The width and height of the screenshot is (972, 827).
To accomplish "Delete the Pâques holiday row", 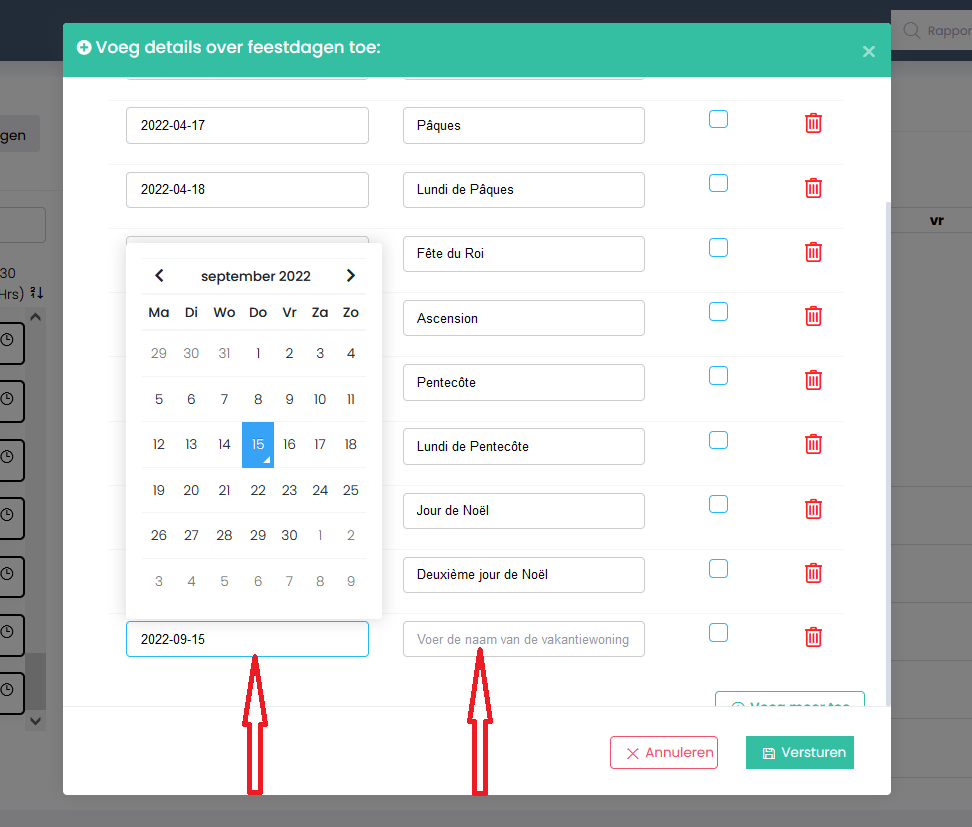I will click(x=813, y=123).
